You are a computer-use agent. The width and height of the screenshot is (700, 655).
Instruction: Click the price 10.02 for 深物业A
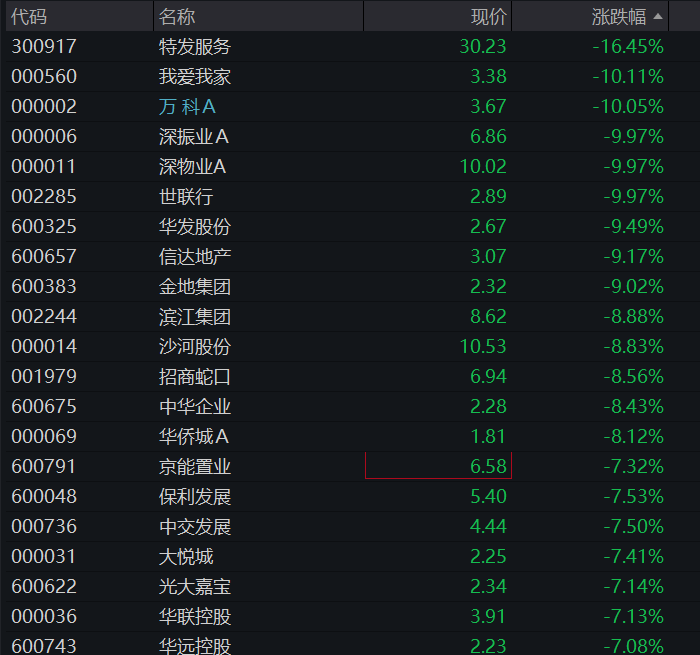pos(483,167)
